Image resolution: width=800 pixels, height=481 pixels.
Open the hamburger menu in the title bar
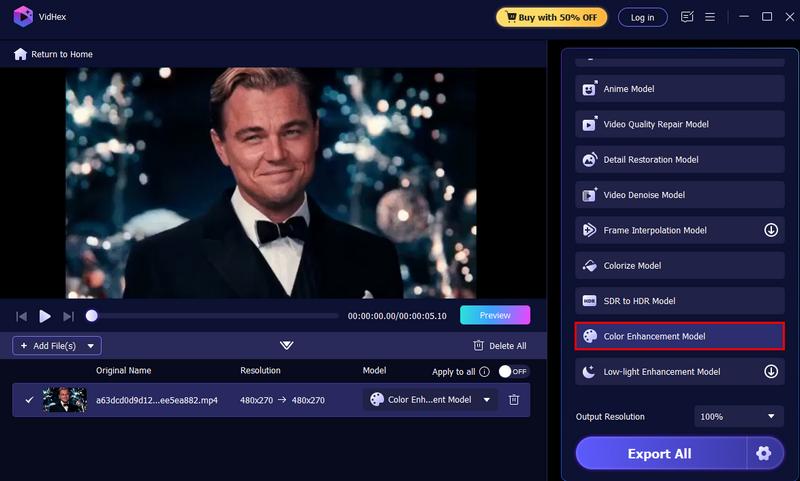[x=710, y=17]
